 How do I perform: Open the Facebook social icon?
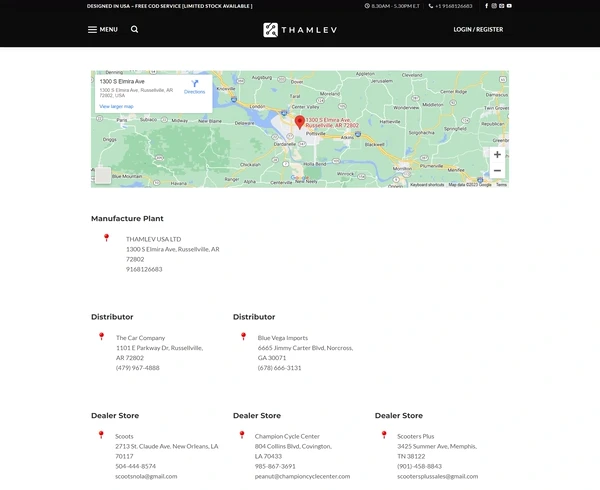pyautogui.click(x=487, y=6)
